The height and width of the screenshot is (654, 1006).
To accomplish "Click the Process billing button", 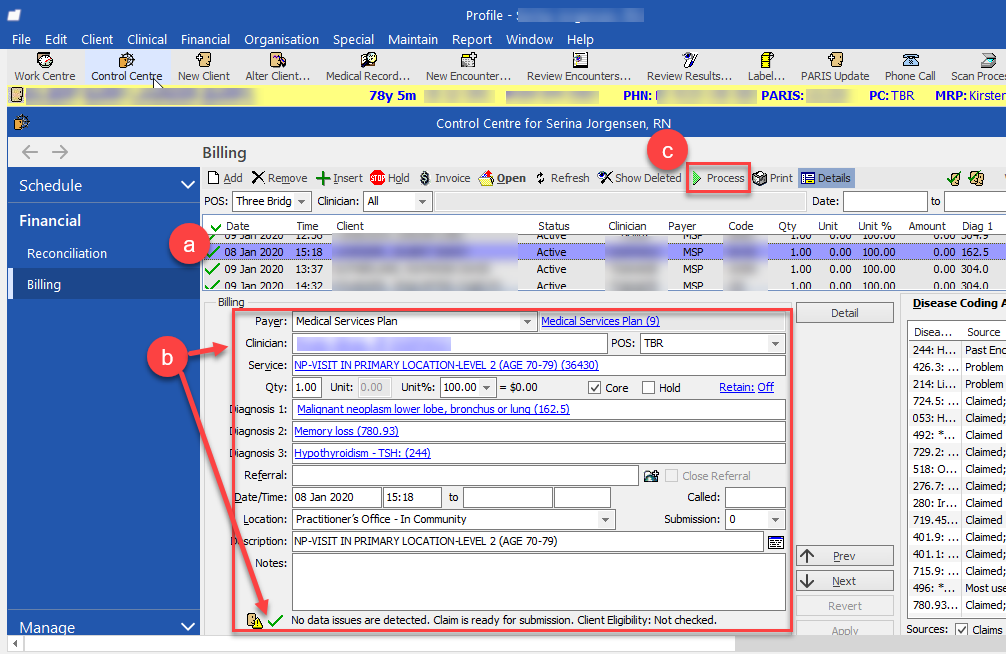I will pyautogui.click(x=717, y=178).
